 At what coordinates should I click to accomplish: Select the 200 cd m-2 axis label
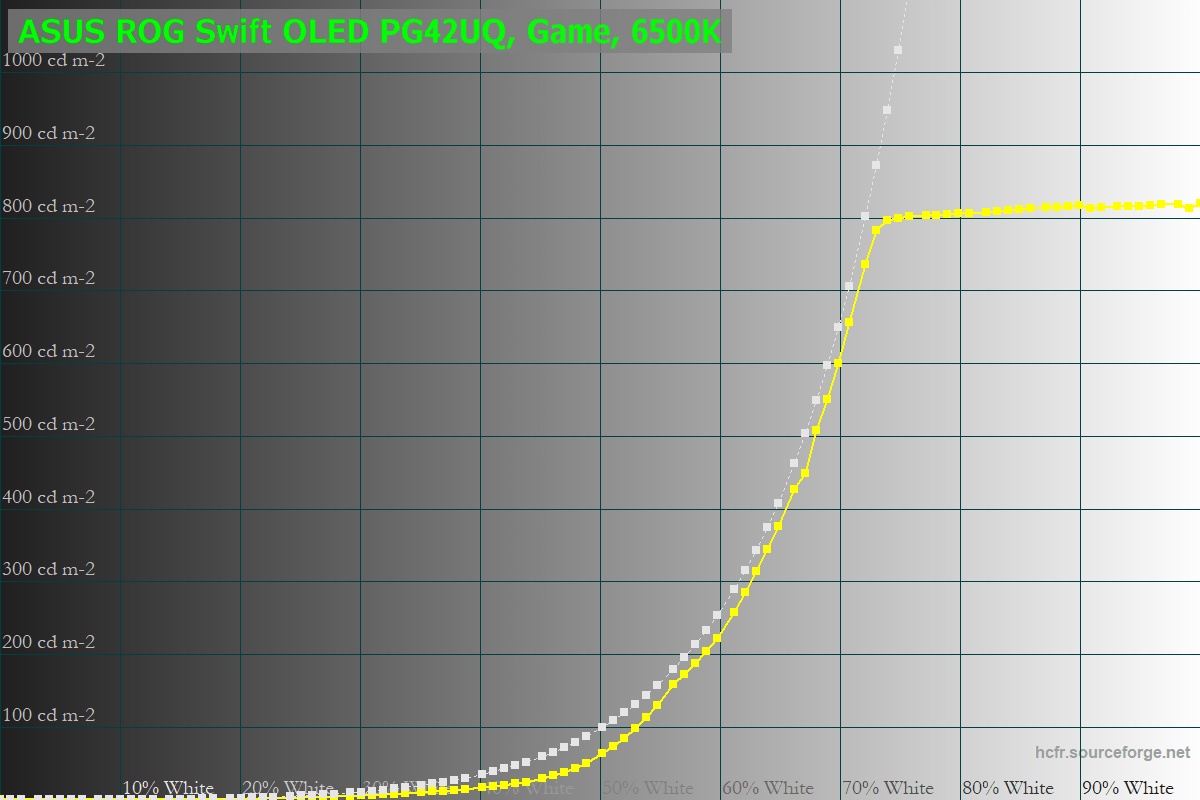click(x=49, y=642)
